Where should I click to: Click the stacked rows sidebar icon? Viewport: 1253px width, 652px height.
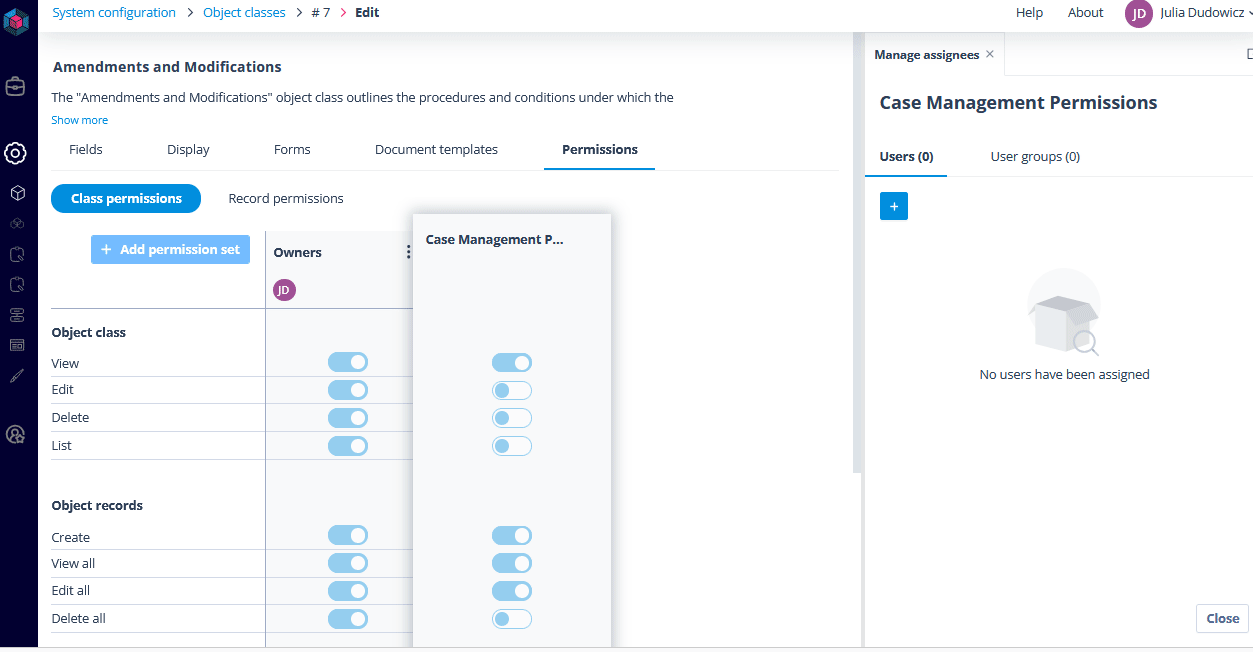[x=16, y=315]
